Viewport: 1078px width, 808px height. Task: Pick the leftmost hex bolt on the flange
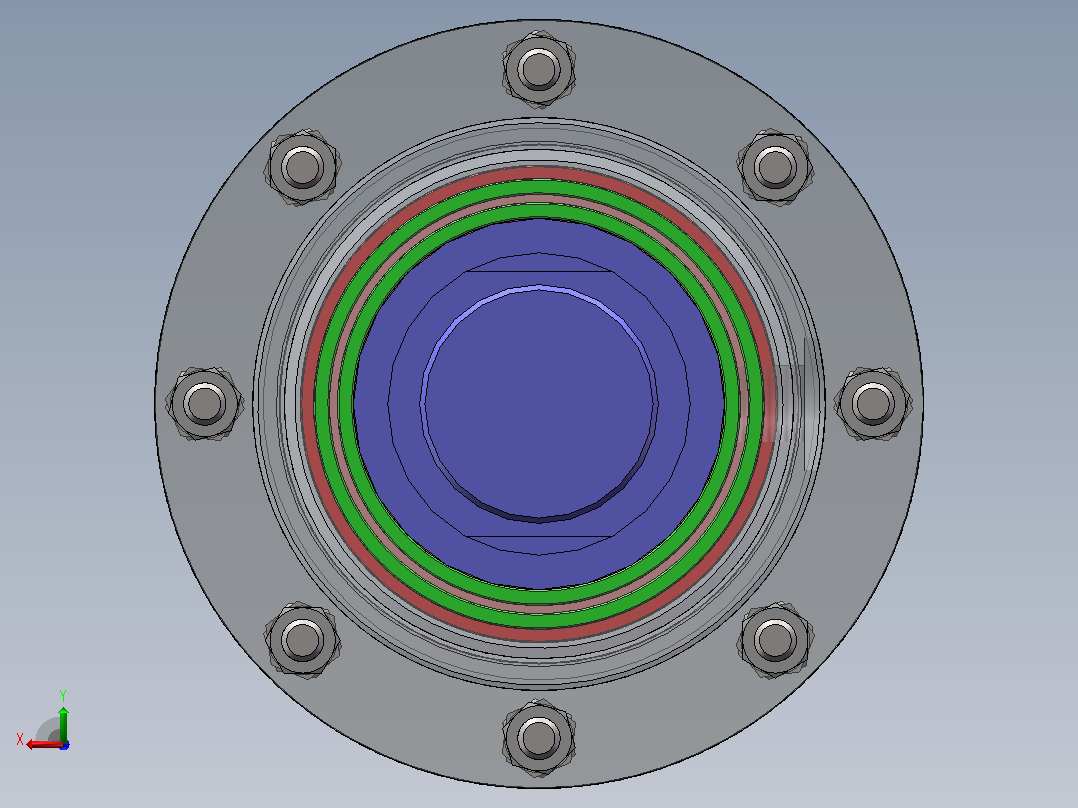click(x=204, y=403)
